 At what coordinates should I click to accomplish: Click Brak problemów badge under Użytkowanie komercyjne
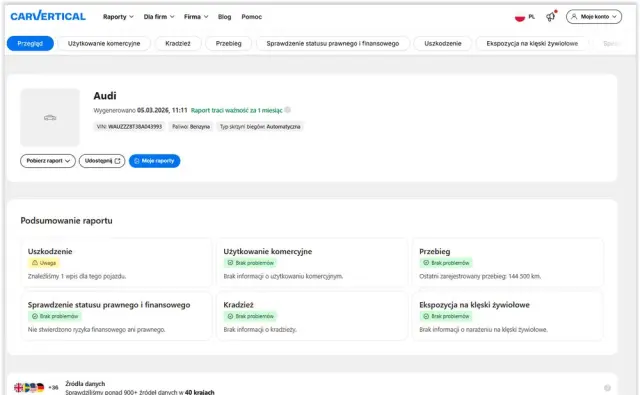[x=250, y=263]
